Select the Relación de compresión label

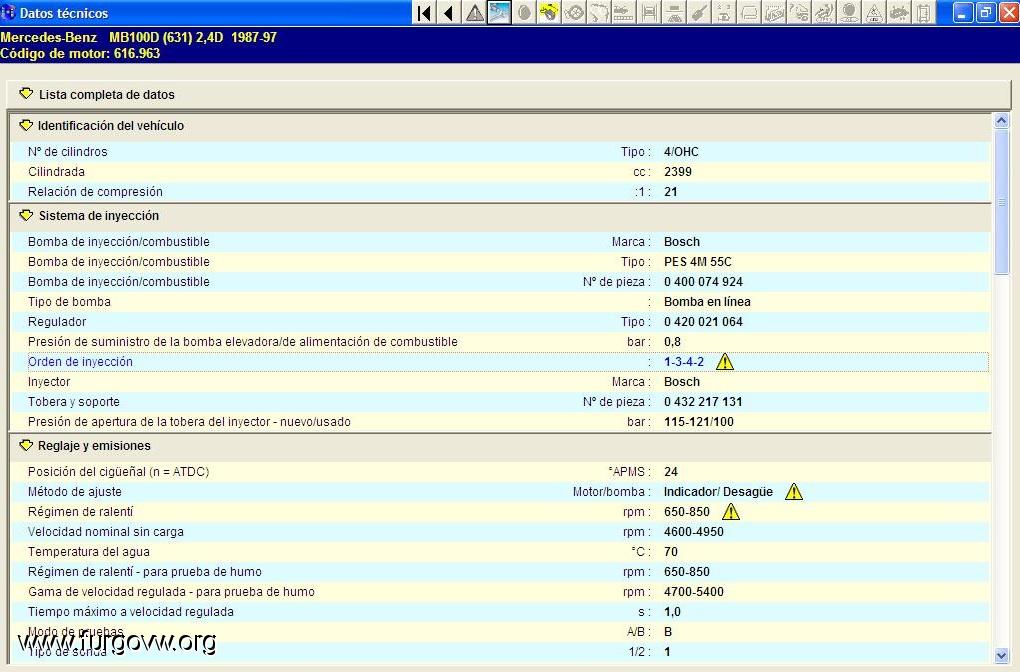click(x=95, y=192)
